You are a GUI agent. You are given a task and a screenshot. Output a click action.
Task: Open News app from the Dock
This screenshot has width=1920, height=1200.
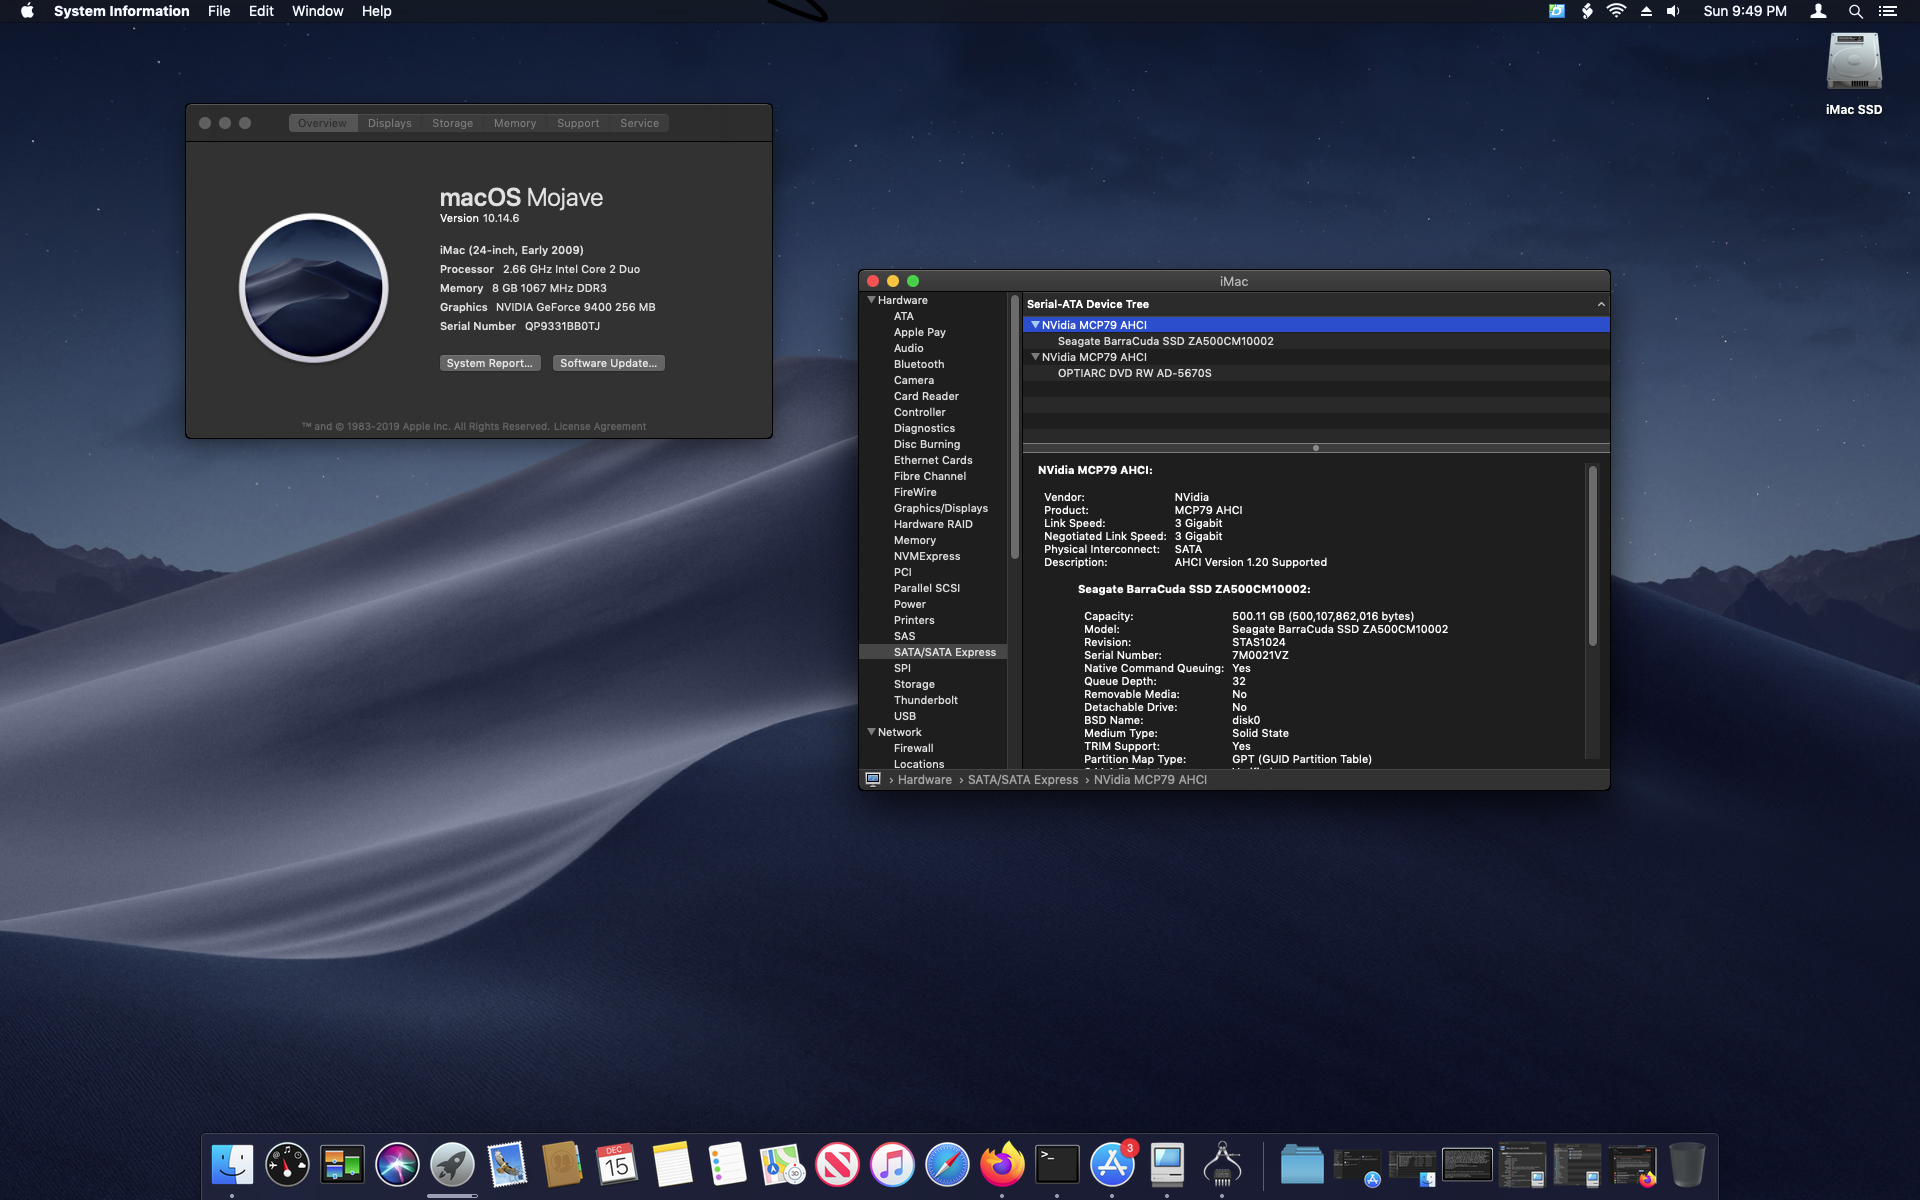point(837,1165)
